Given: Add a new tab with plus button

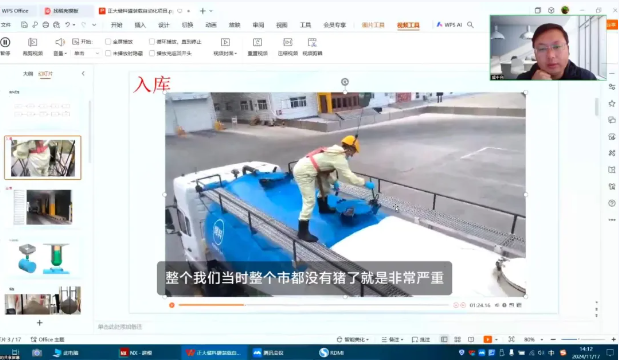Looking at the screenshot, I should point(203,11).
